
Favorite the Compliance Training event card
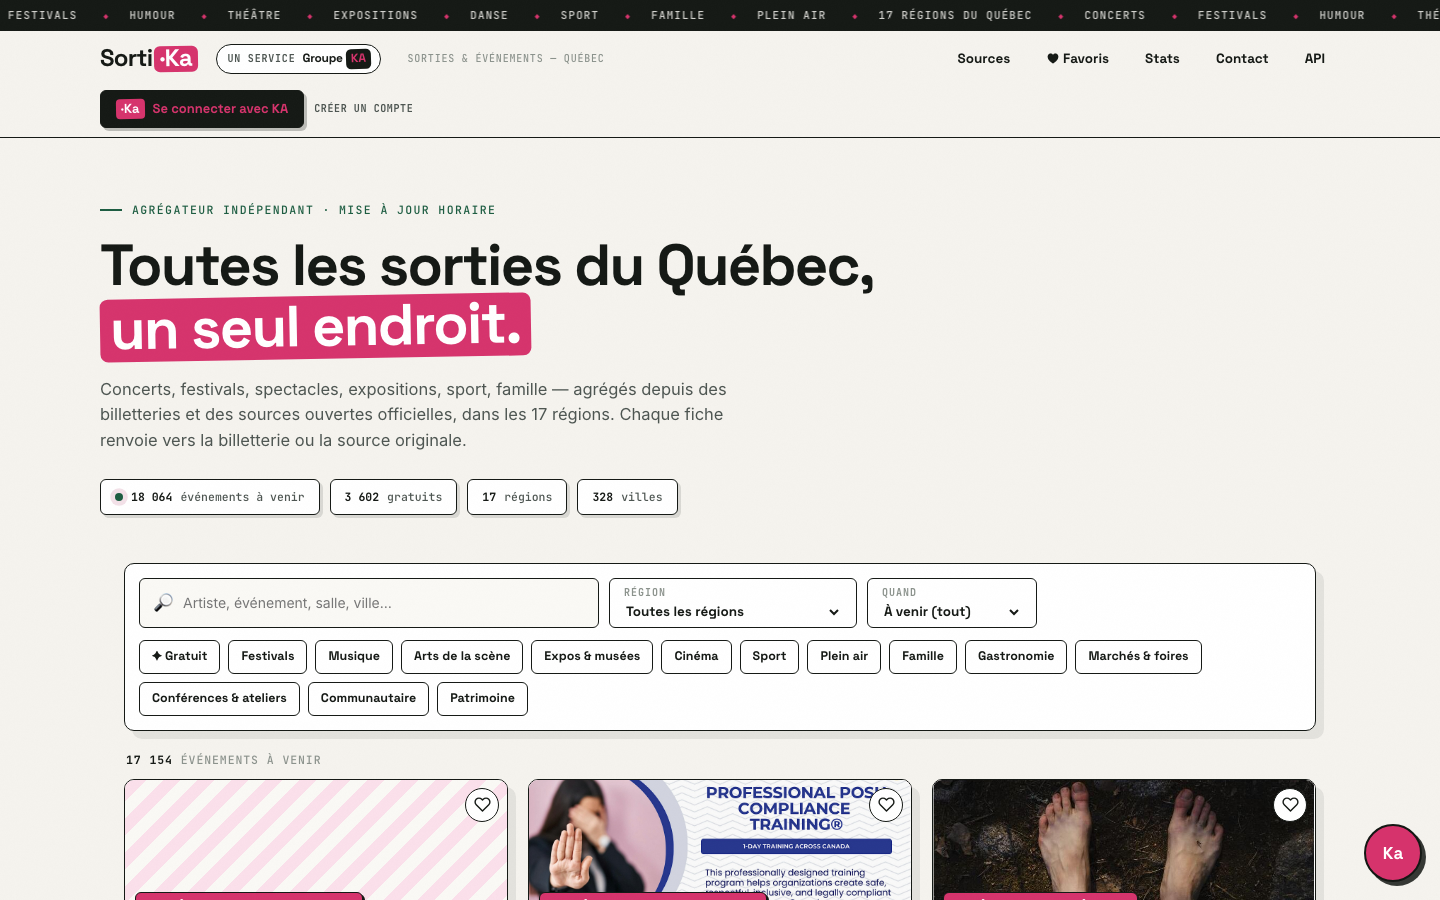point(886,805)
